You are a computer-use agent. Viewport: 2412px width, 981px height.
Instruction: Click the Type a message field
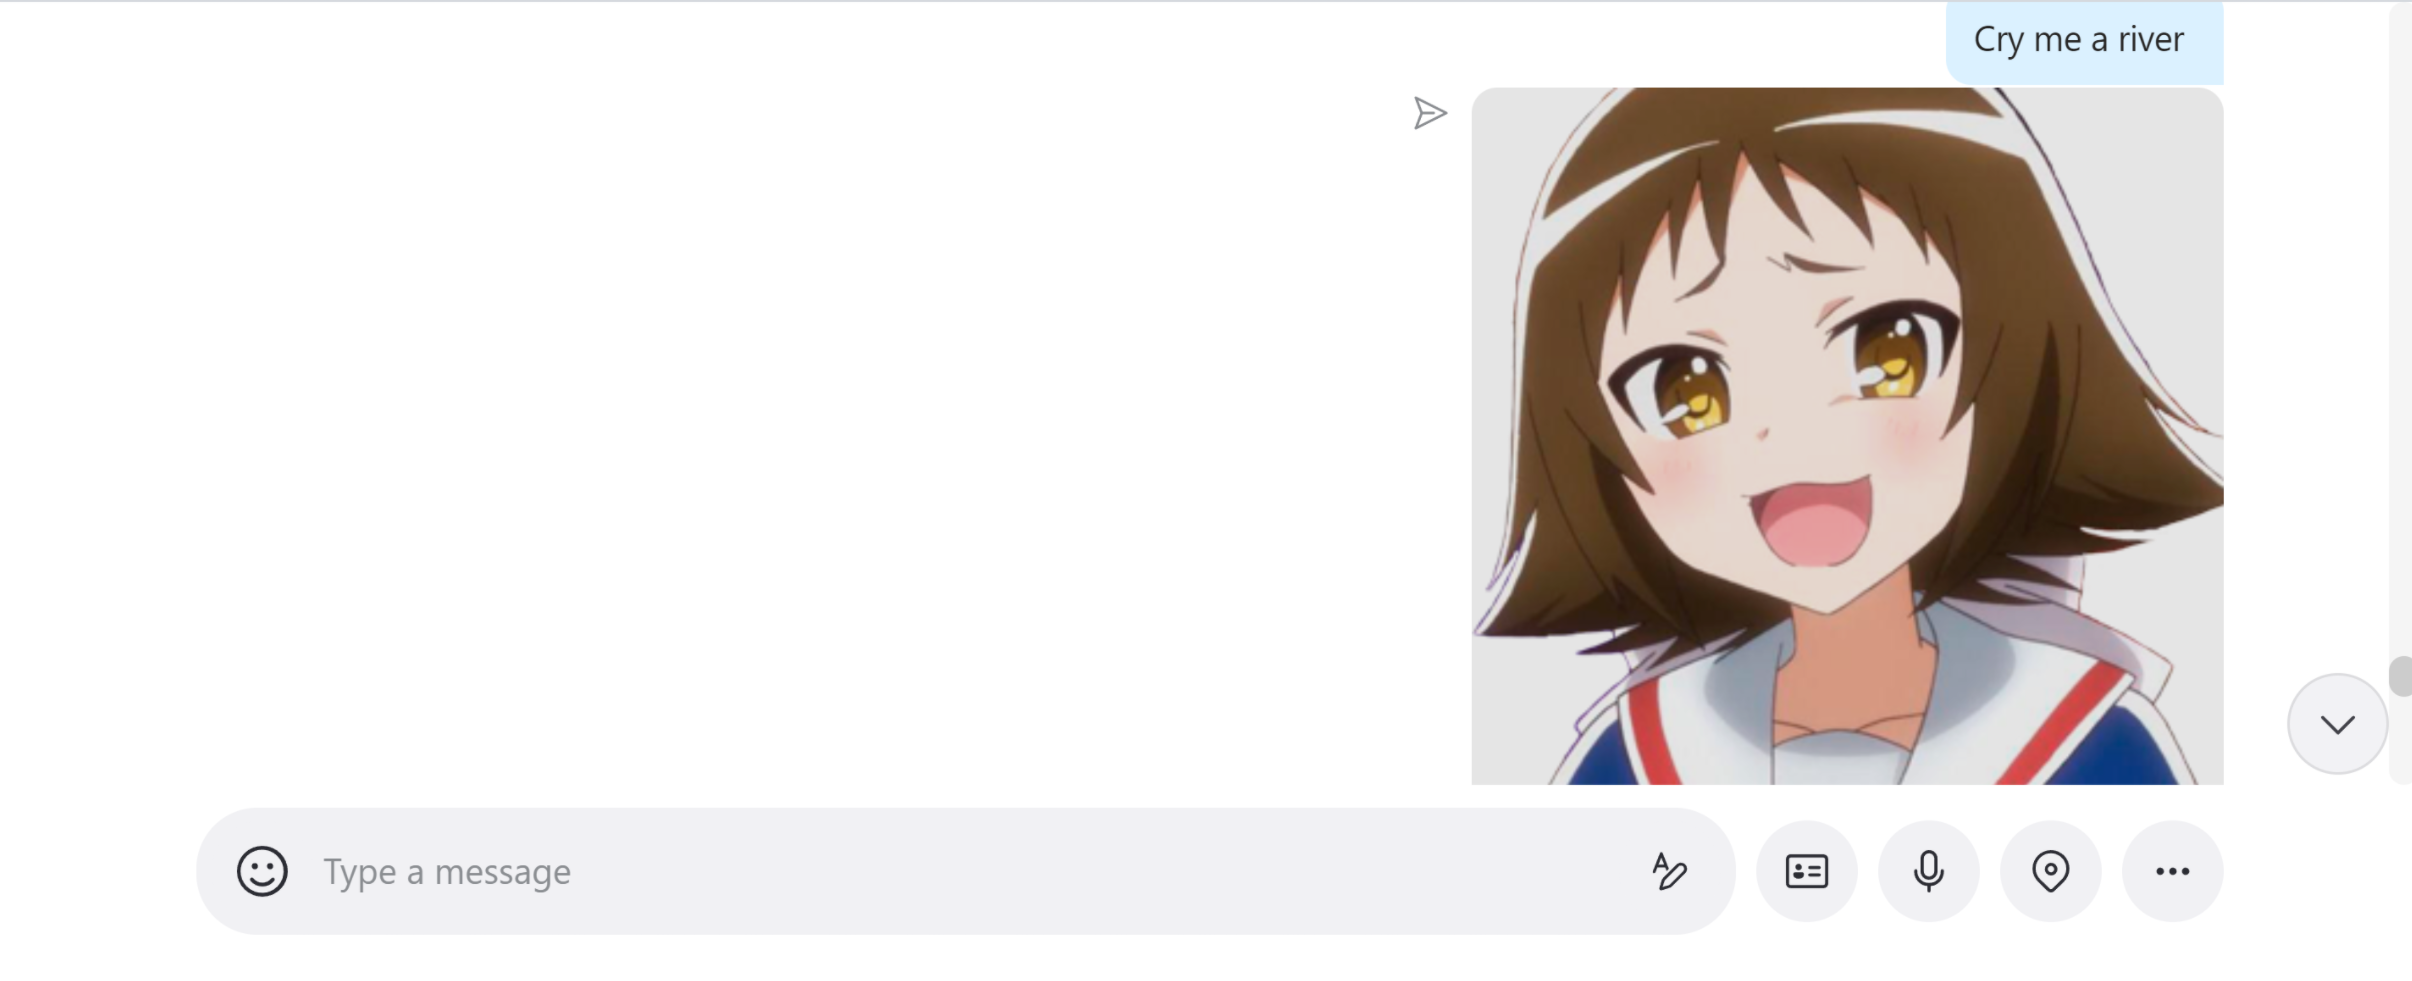(x=965, y=871)
